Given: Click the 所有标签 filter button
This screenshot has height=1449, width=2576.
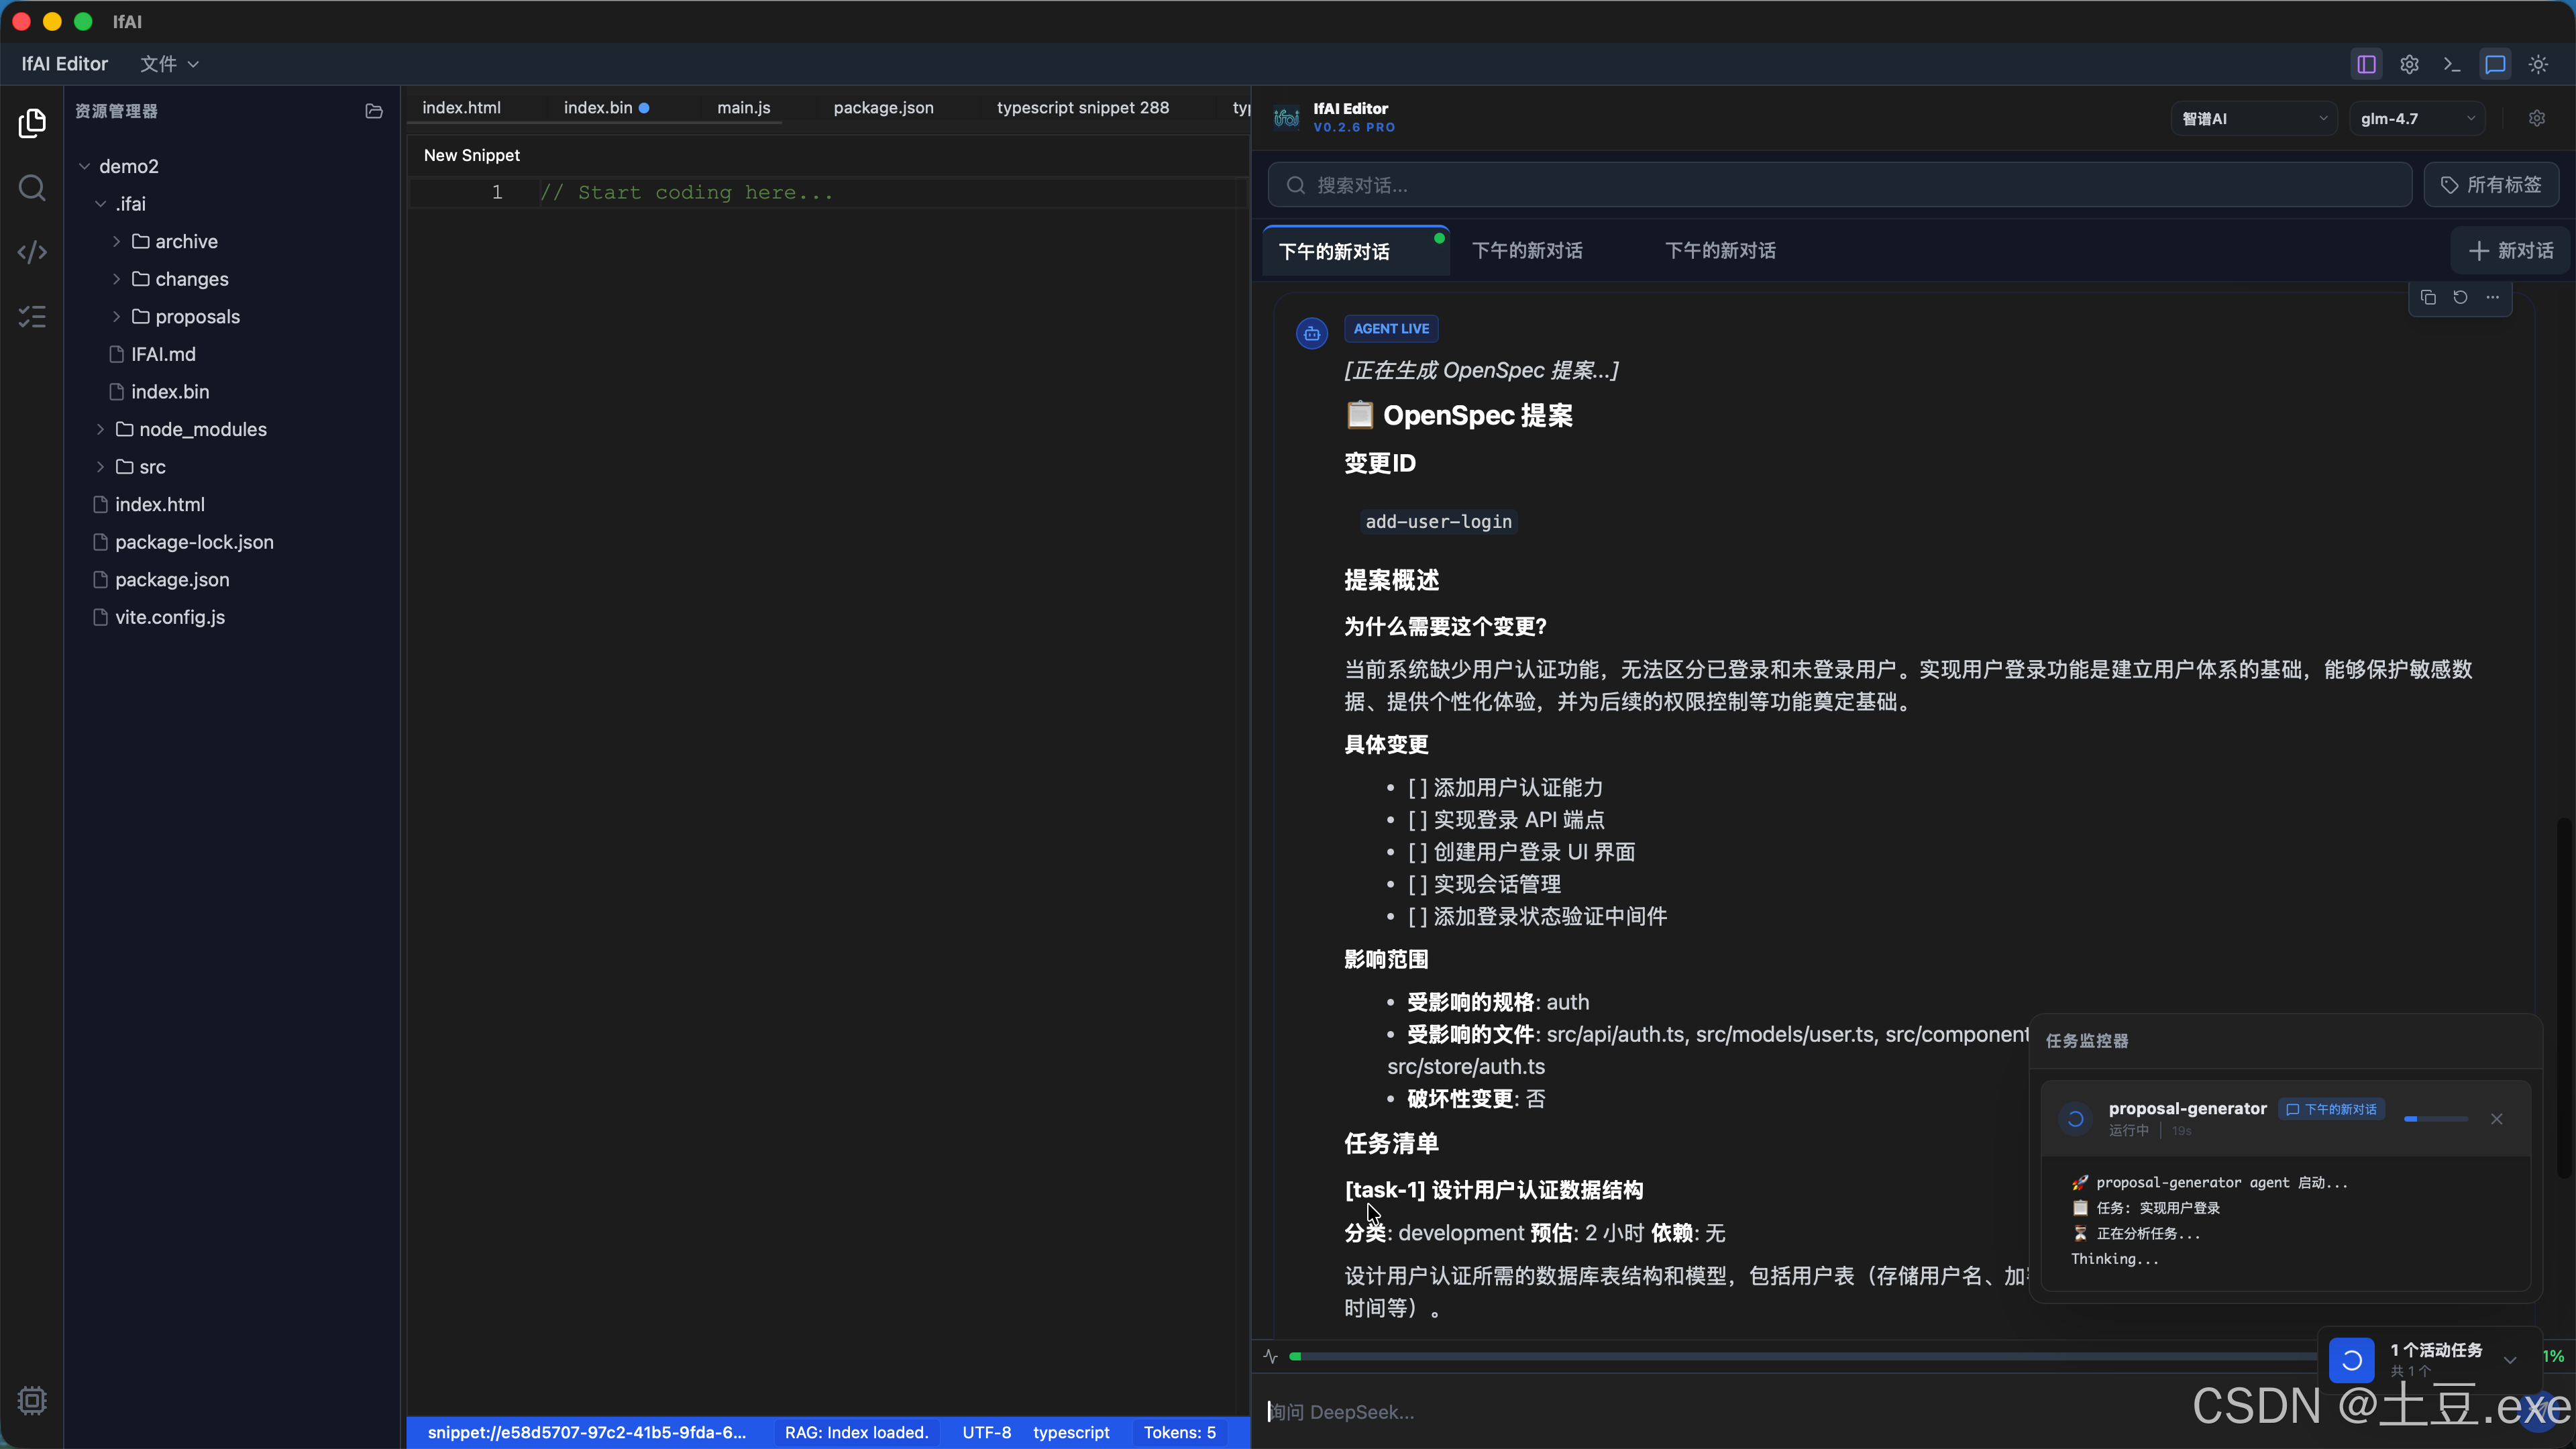Looking at the screenshot, I should coord(2491,185).
